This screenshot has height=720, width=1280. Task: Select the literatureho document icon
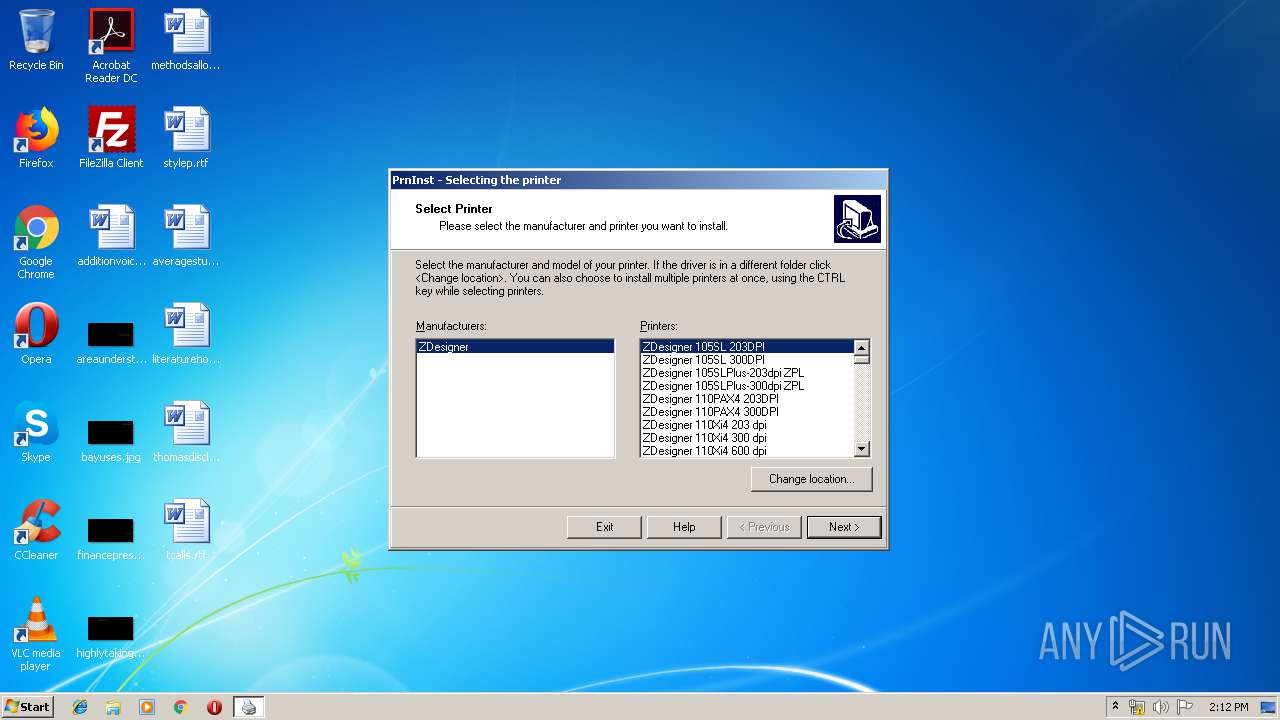[x=186, y=334]
